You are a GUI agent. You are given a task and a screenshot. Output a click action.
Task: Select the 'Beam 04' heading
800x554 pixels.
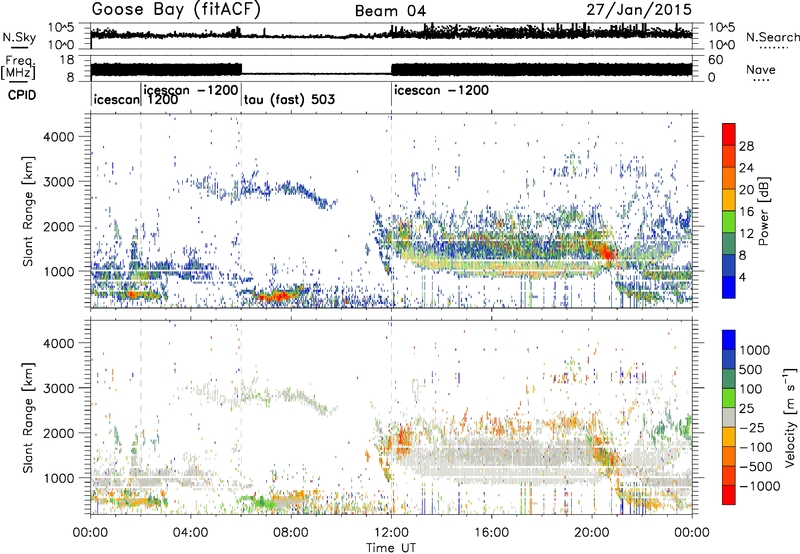[x=390, y=11]
